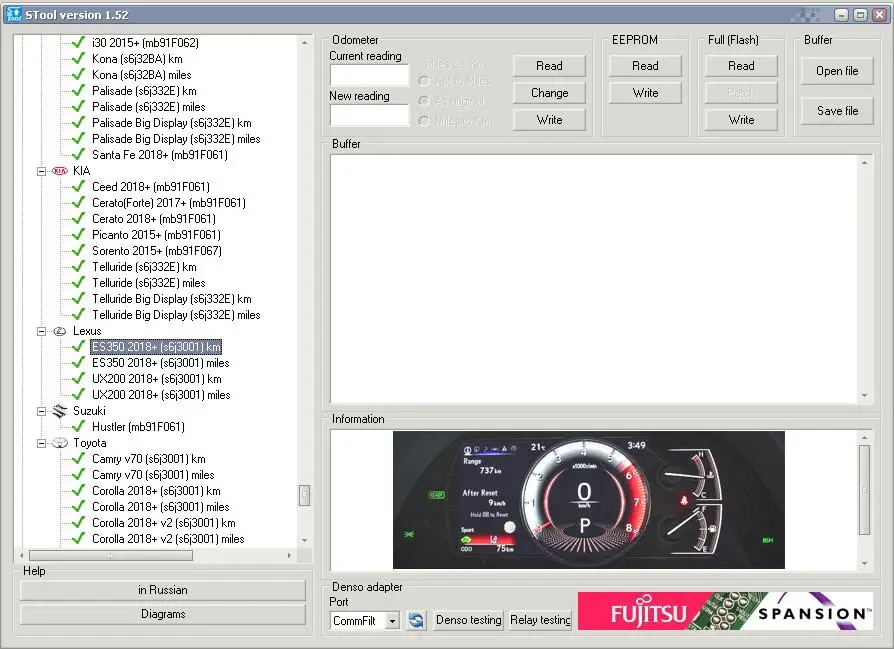Viewport: 894px width, 649px height.
Task: Click the Odometer Change button
Action: click(x=549, y=93)
